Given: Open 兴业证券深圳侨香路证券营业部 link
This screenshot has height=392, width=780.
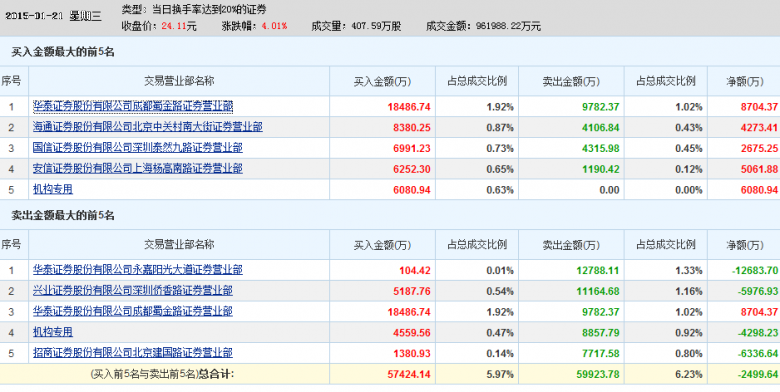Looking at the screenshot, I should [133, 291].
